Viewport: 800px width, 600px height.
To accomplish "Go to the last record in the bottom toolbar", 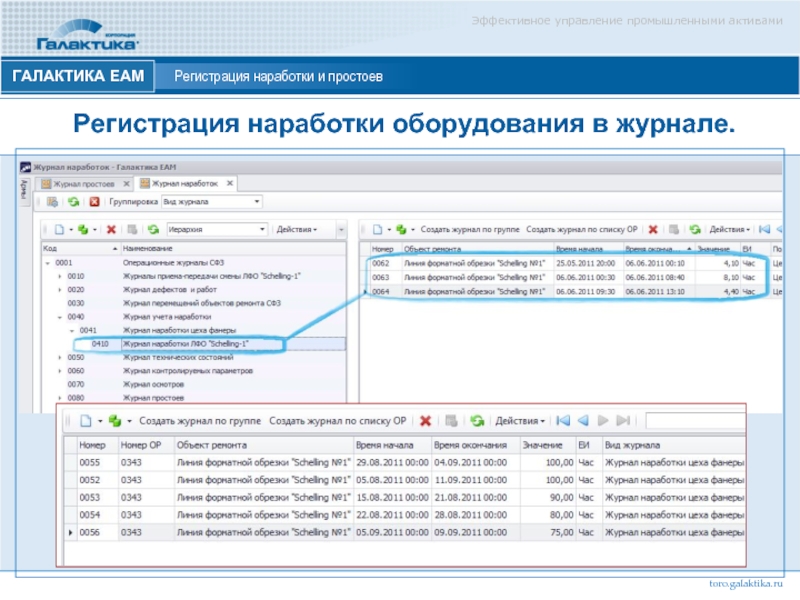I will click(x=624, y=421).
